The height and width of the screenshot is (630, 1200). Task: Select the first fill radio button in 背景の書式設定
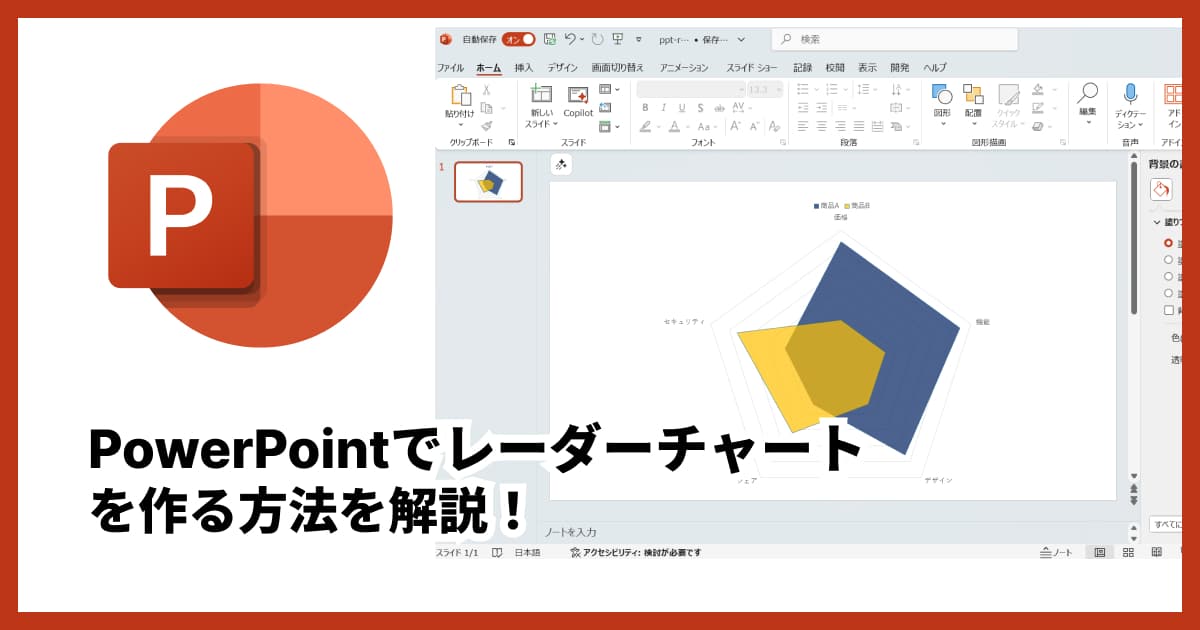click(x=1168, y=243)
